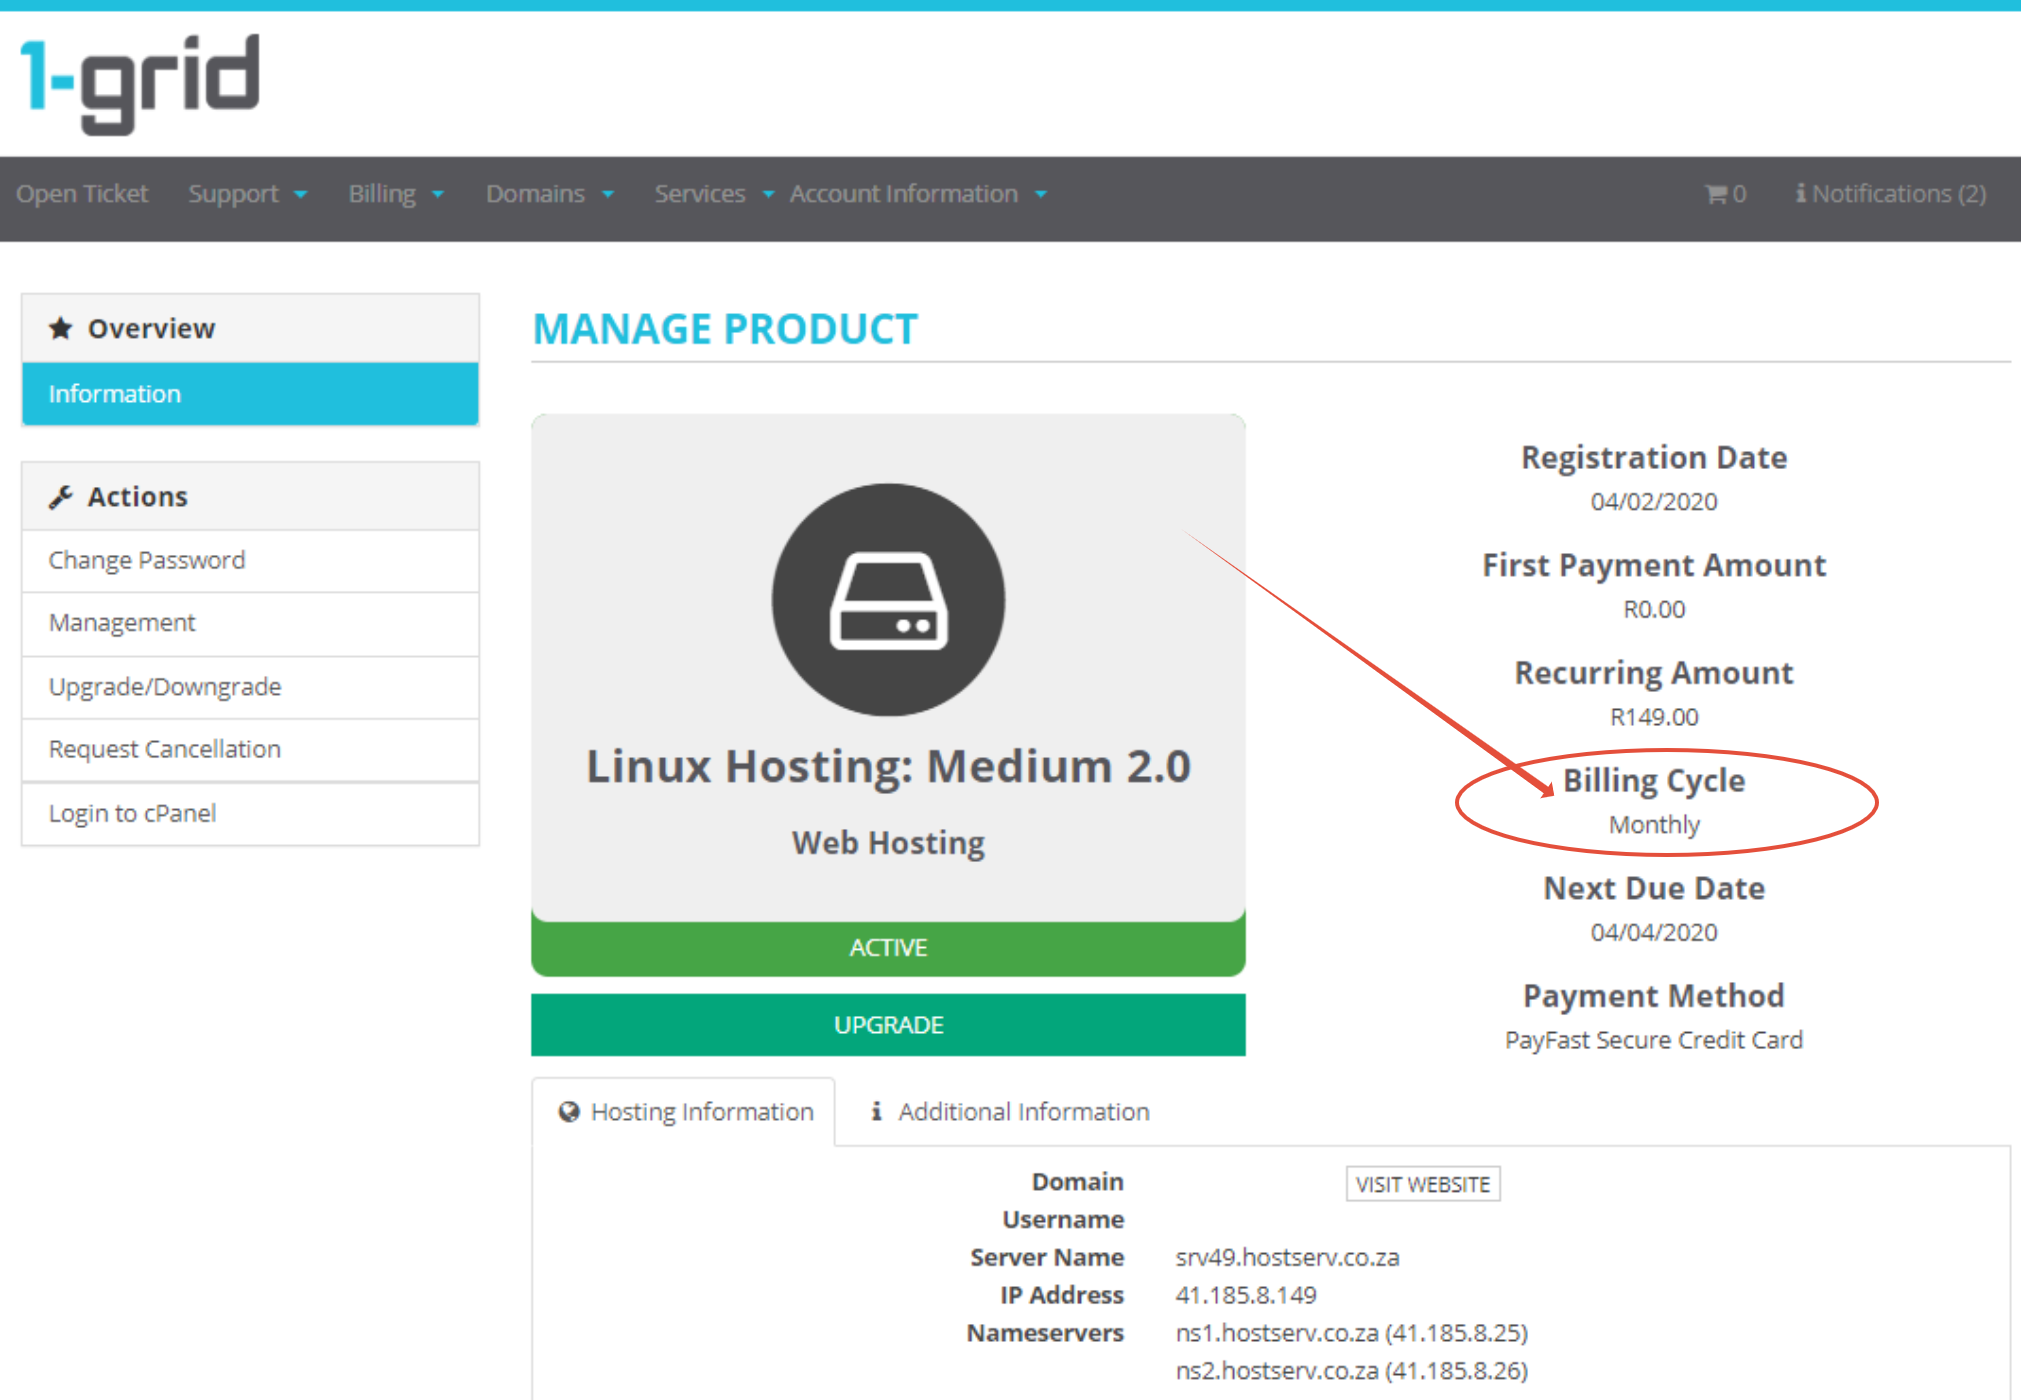Click the hosting server drive icon

[x=888, y=600]
